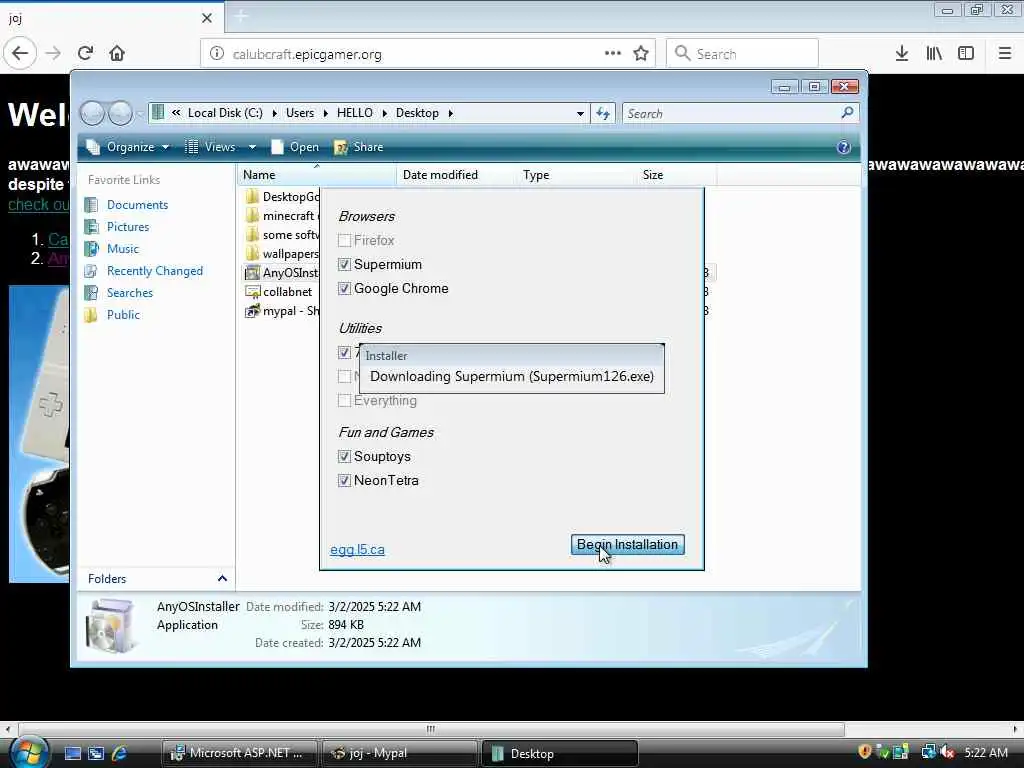Uncheck the Supermium checkbox
1024x768 pixels.
344,264
